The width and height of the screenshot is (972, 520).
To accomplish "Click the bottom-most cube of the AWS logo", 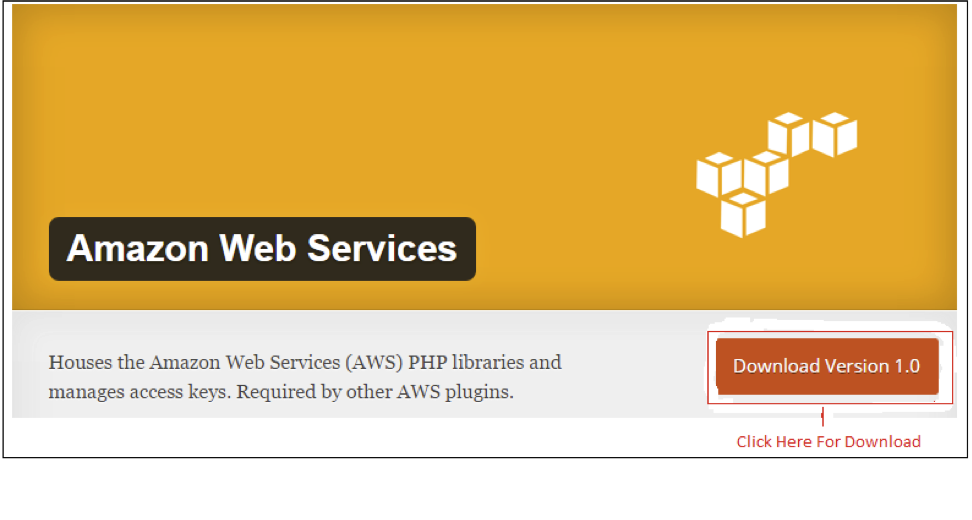I will point(743,214).
